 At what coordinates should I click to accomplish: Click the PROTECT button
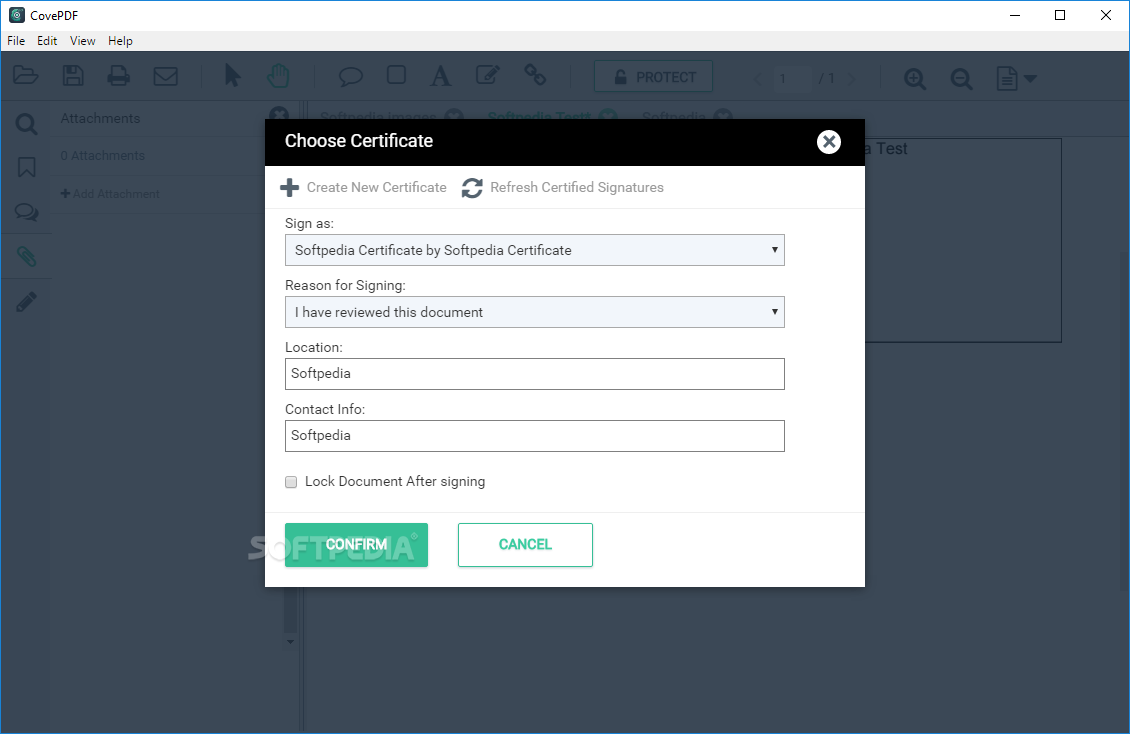pyautogui.click(x=653, y=76)
